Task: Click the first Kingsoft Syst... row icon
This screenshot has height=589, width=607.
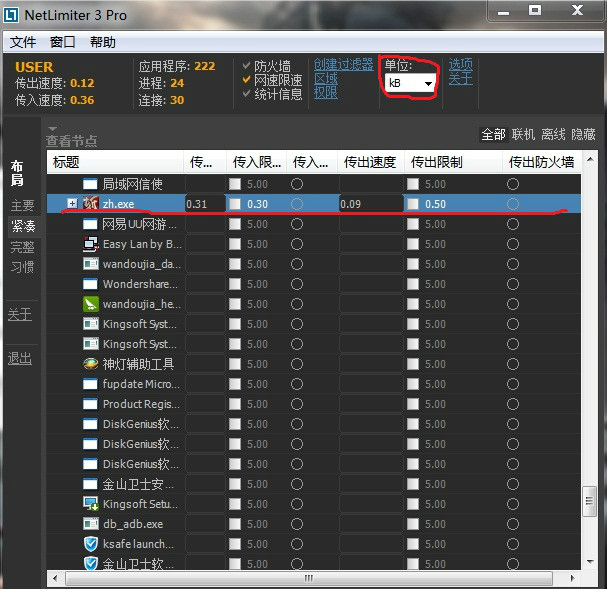Action: (90, 324)
